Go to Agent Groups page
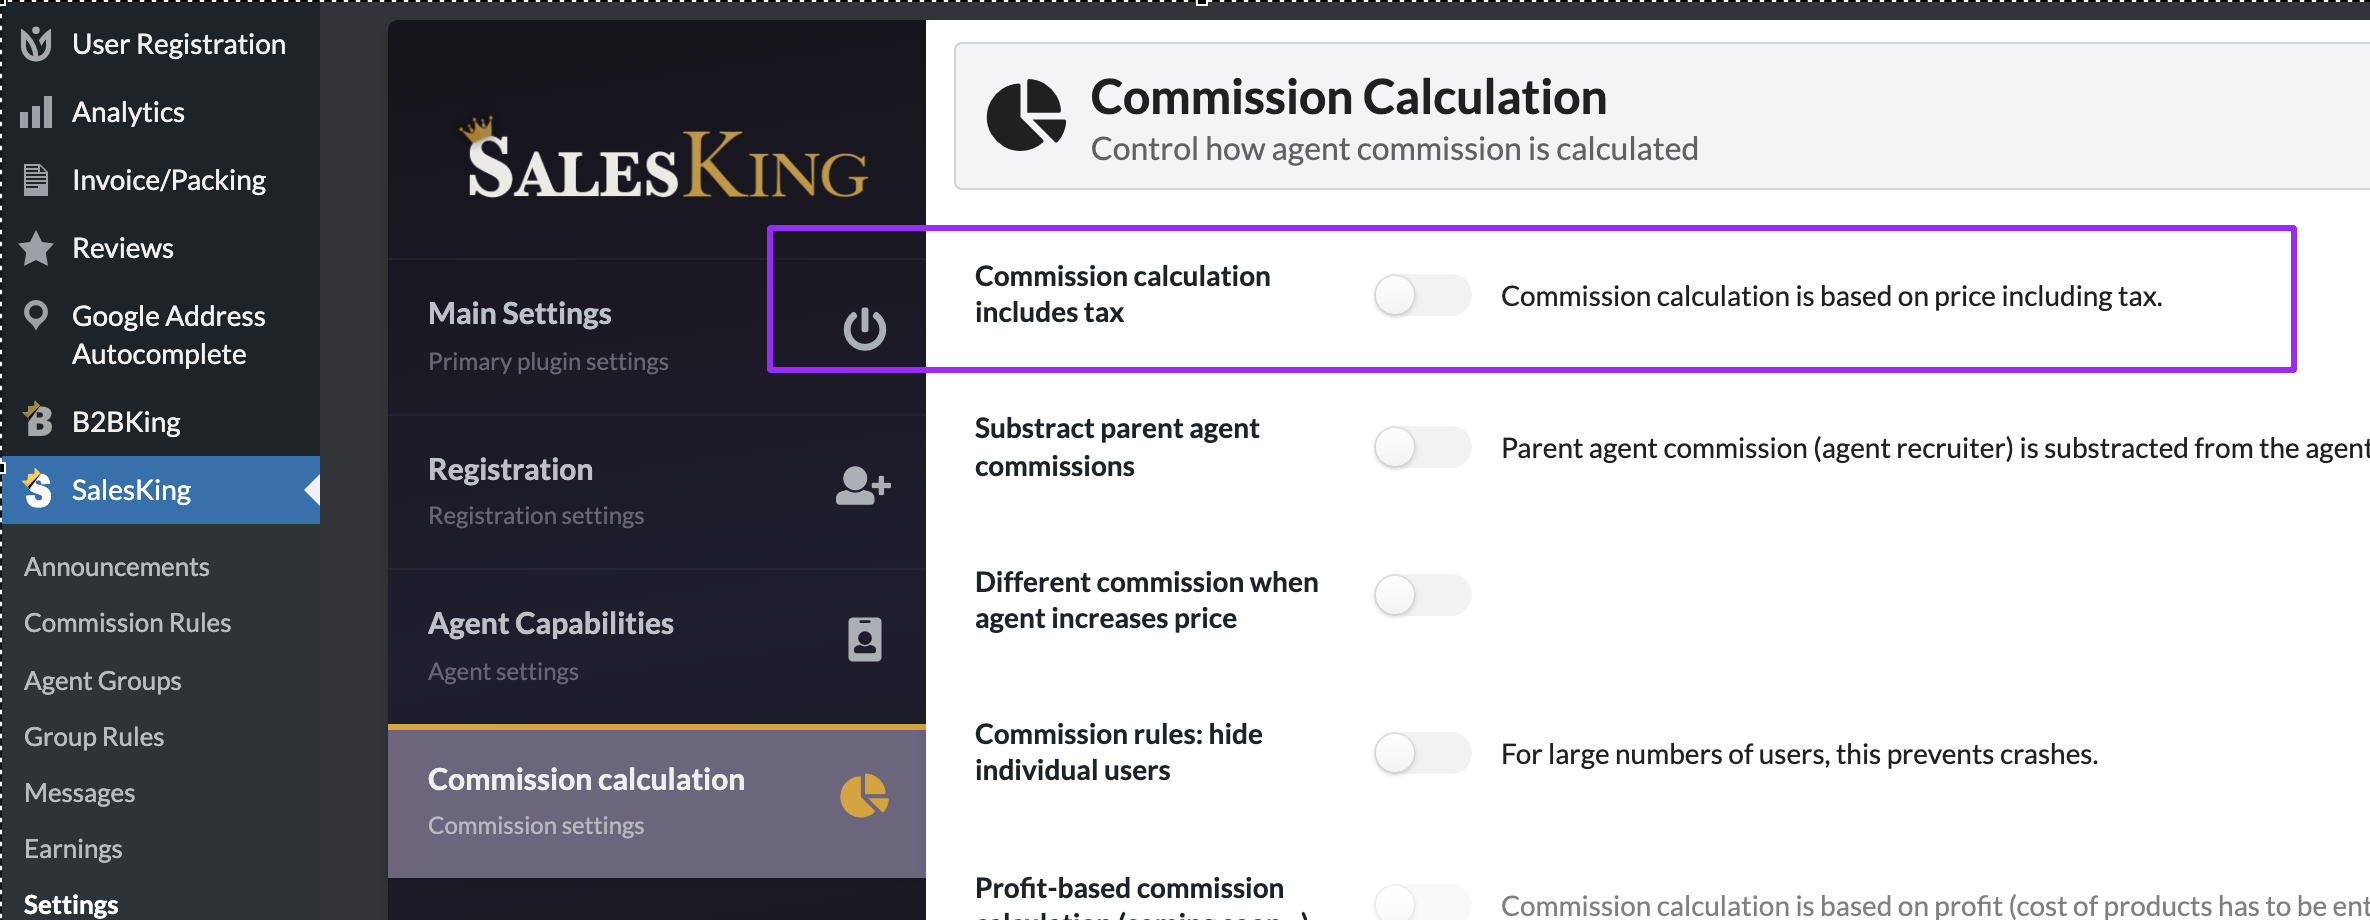Image resolution: width=2370 pixels, height=920 pixels. 103,681
